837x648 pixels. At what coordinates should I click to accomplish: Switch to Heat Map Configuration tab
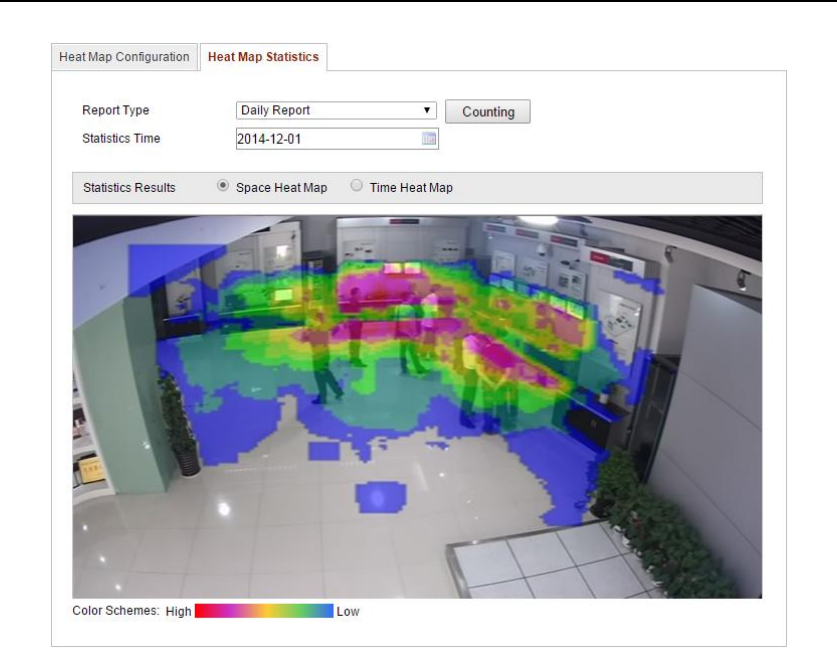coord(124,57)
